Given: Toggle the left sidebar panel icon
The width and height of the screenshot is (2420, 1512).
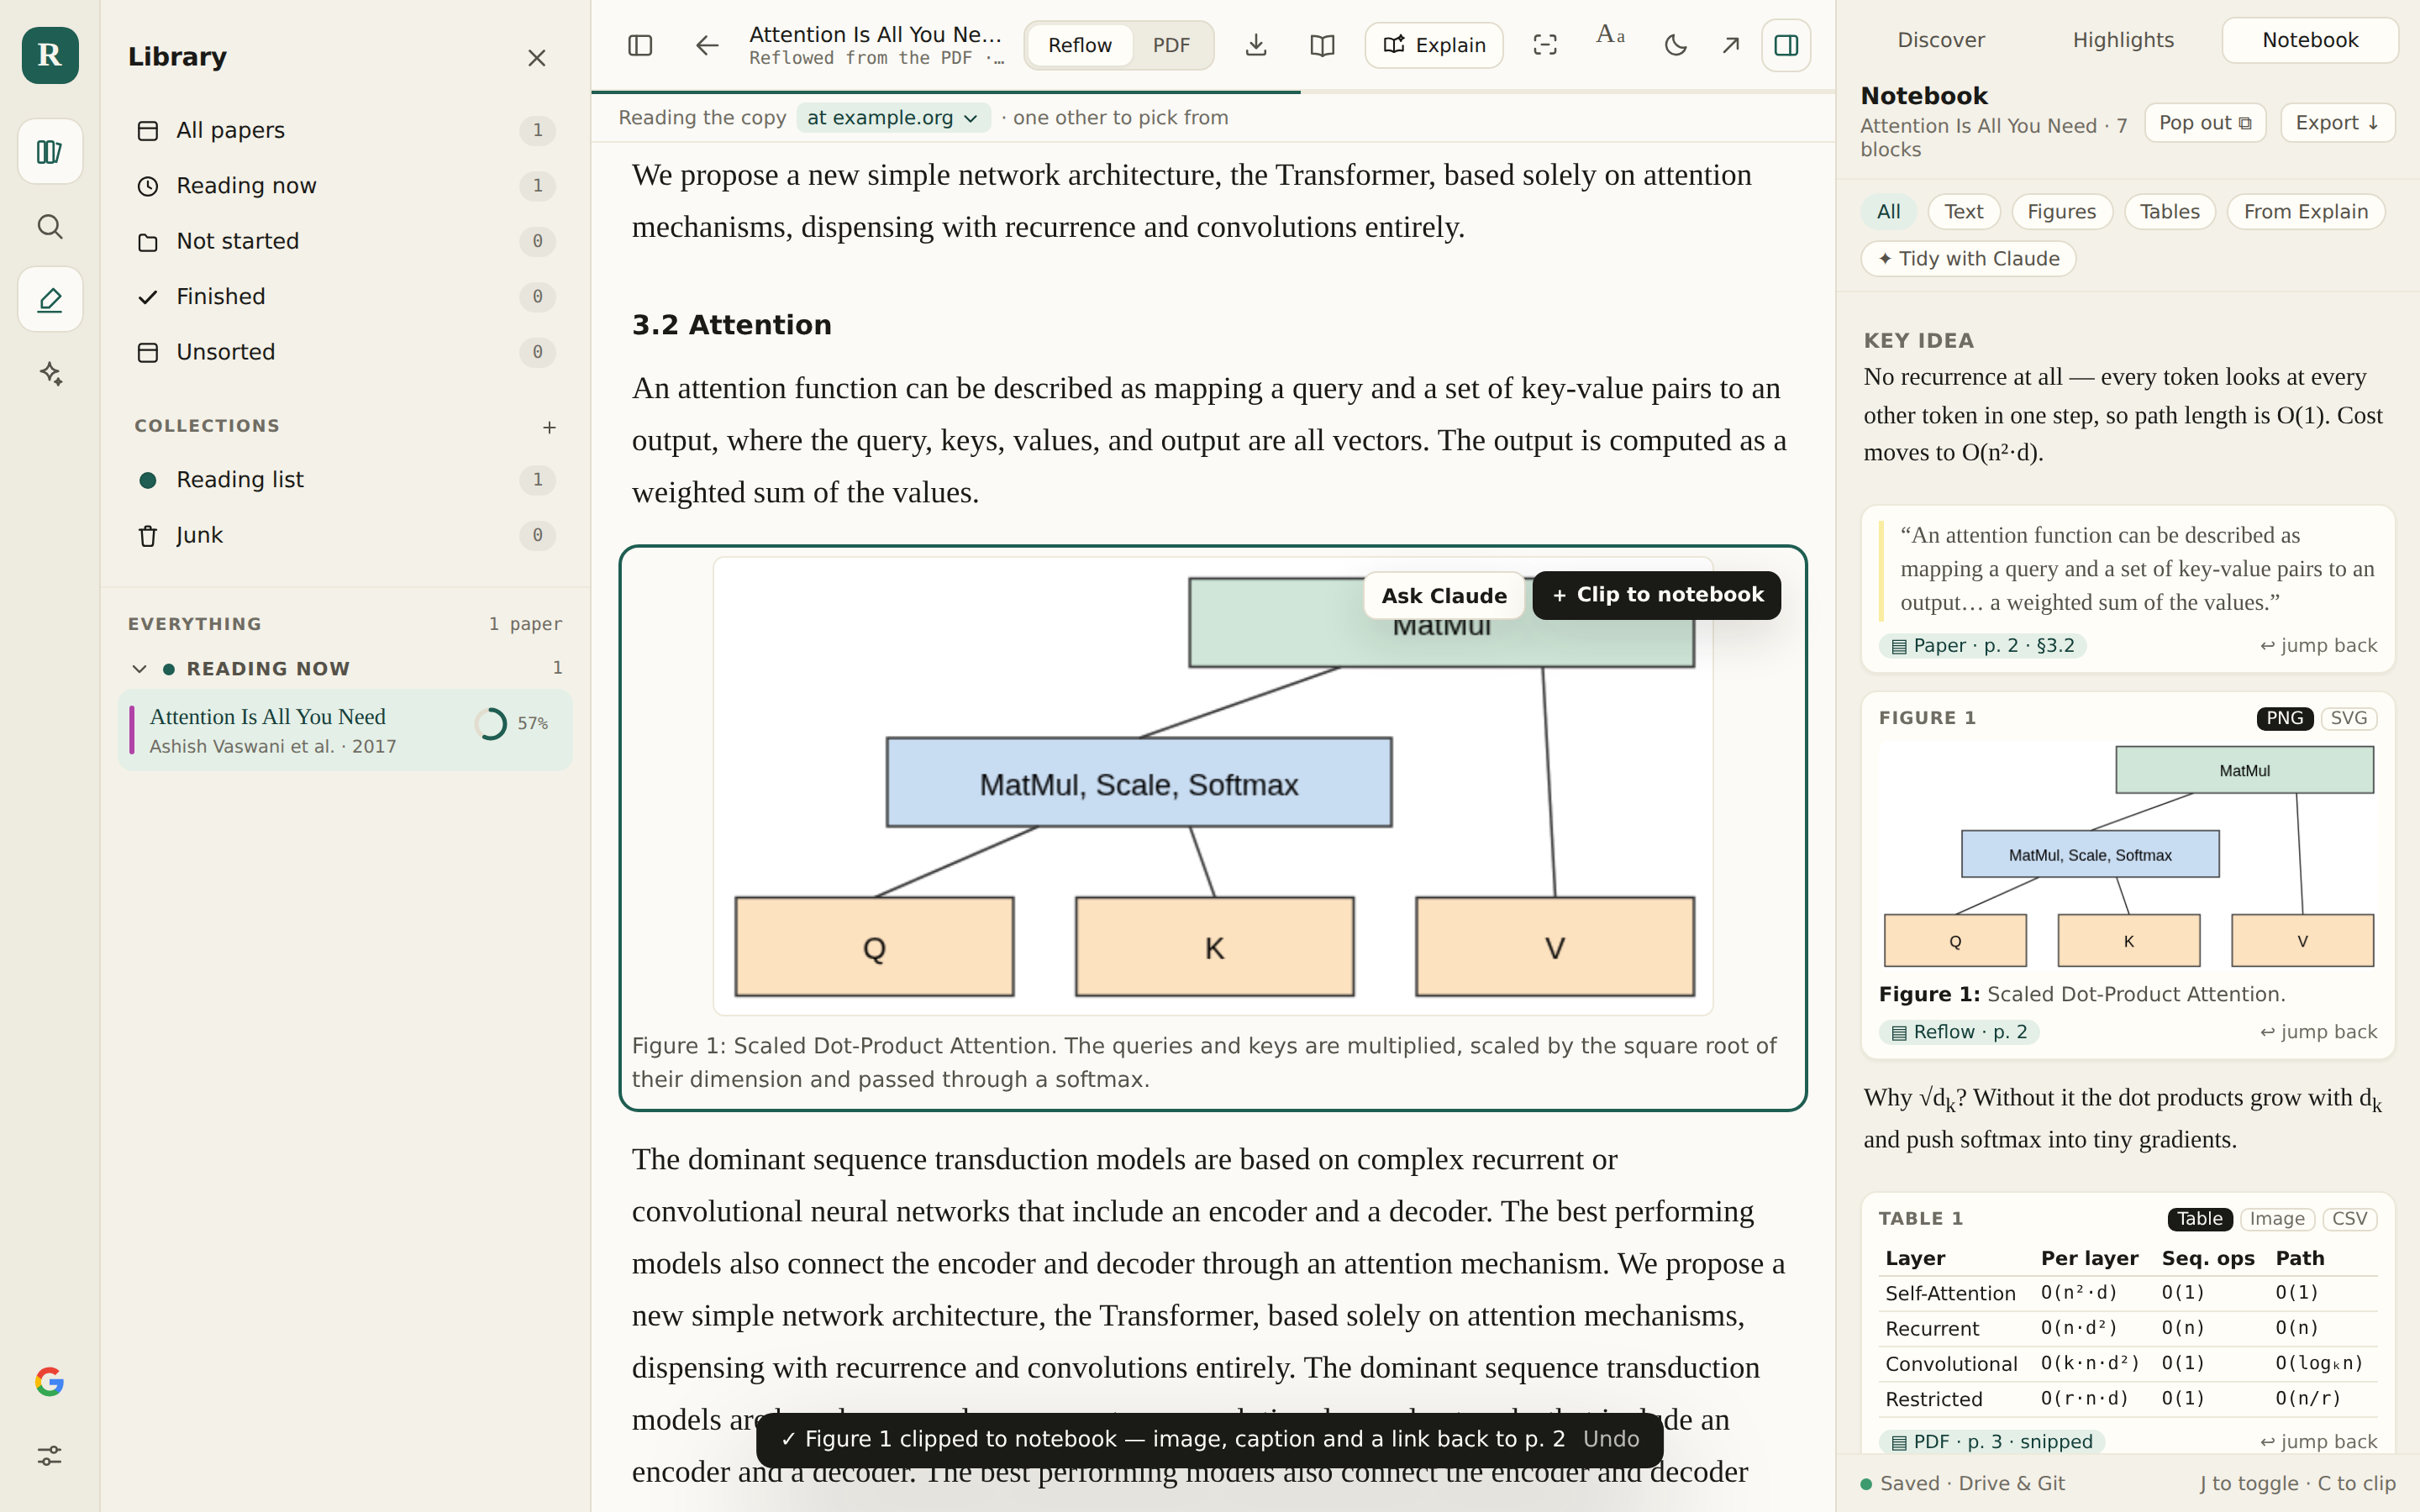Looking at the screenshot, I should 640,45.
